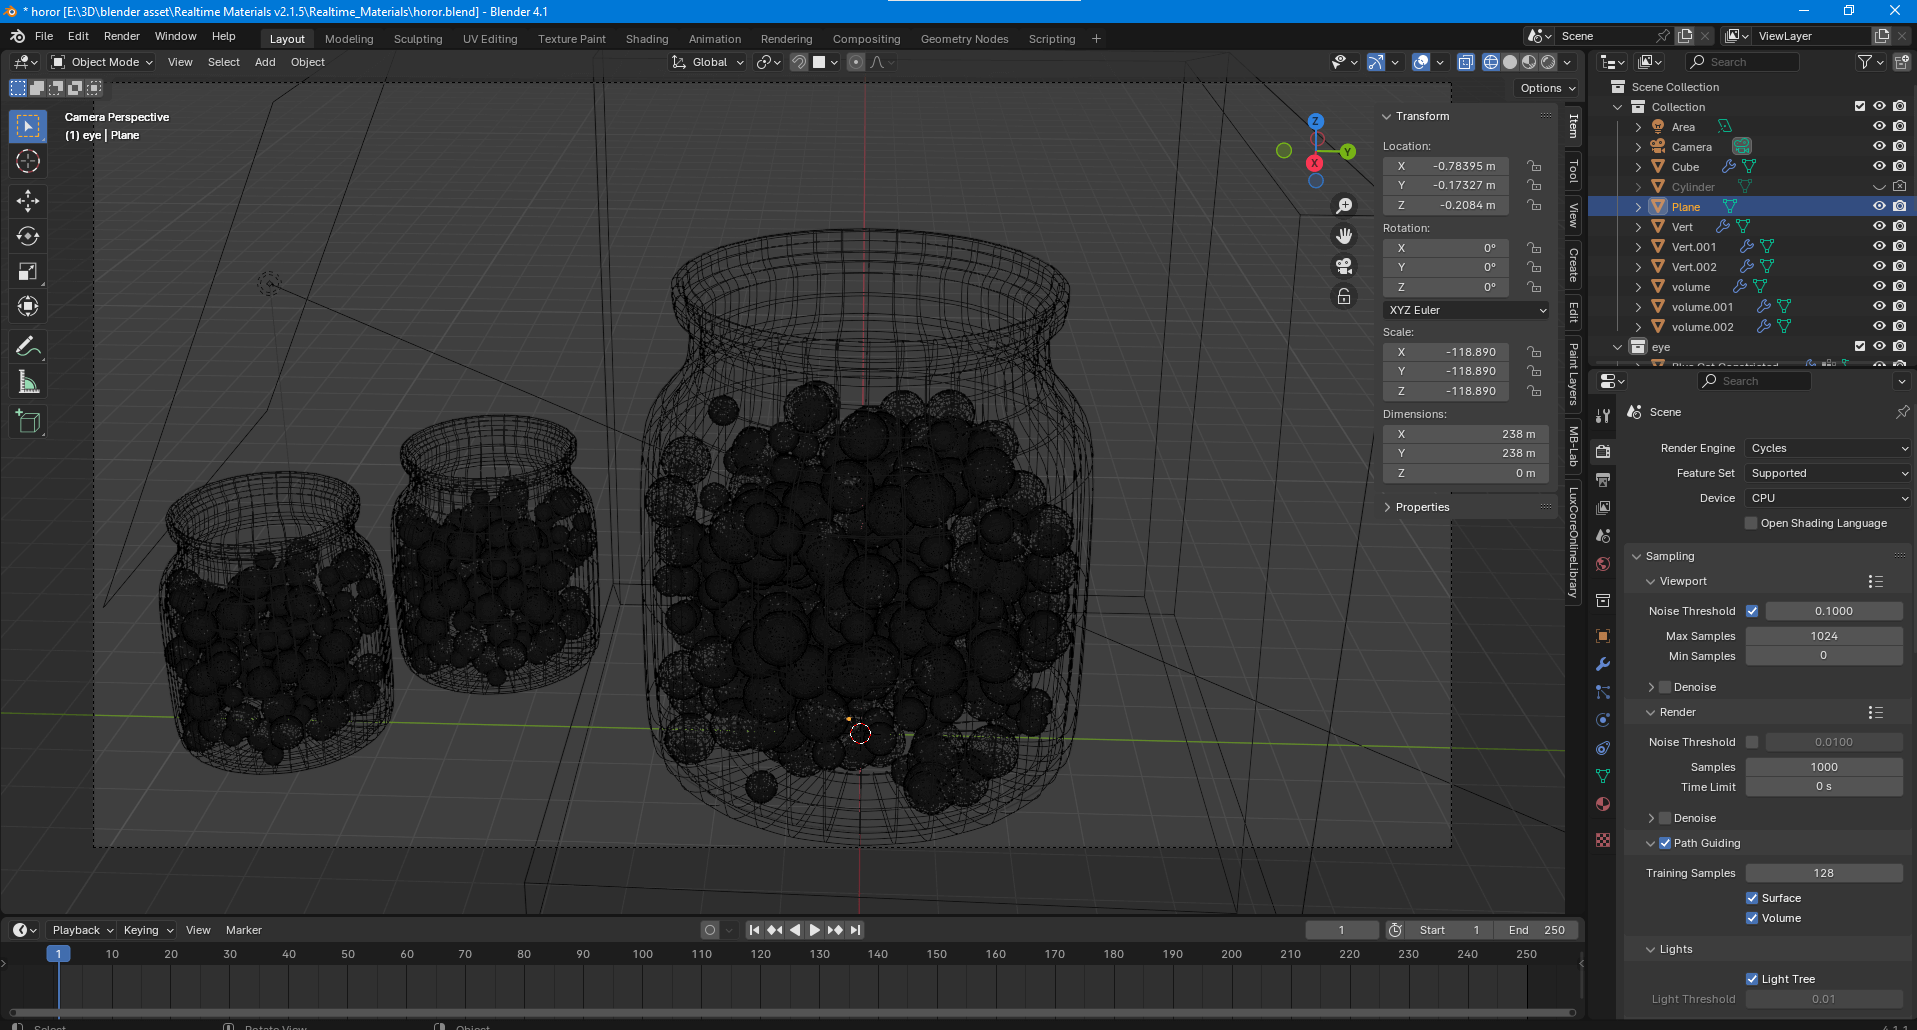
Task: Open the XYZ Euler rotation mode dropdown
Action: tap(1467, 310)
